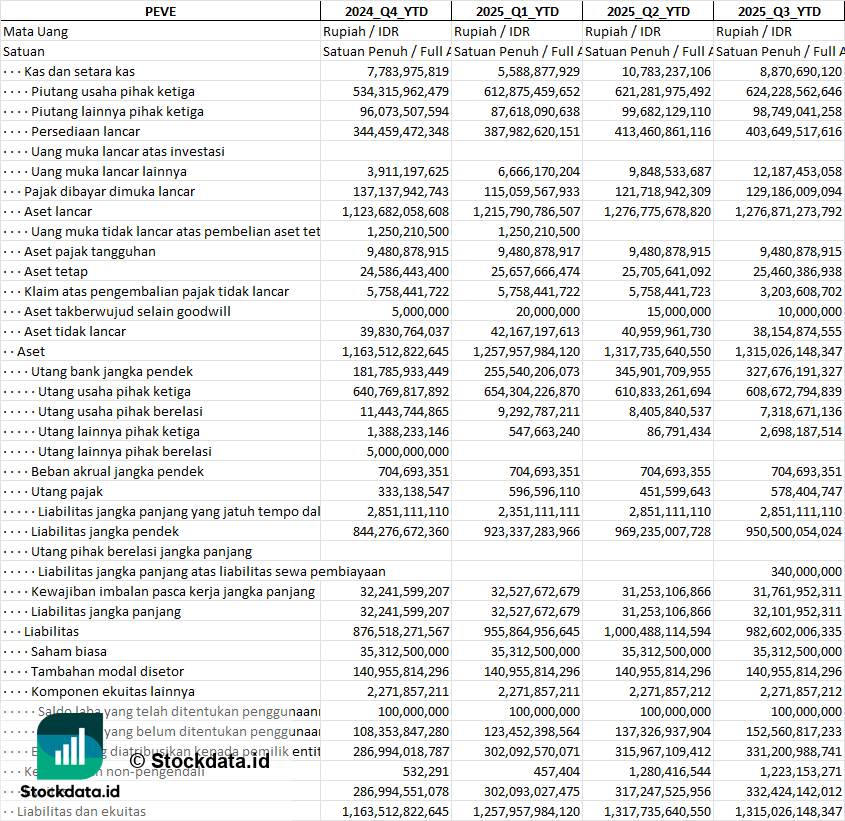This screenshot has height=821, width=845.
Task: Click Beban akrual jangka pendek label
Action: point(117,472)
